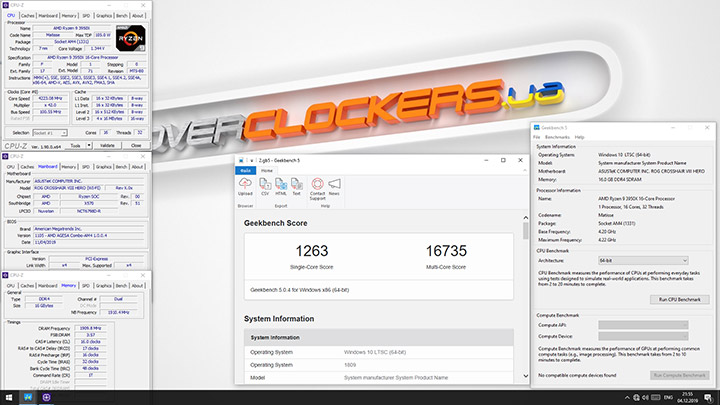Click the Close button in CPU-Z footer
Image resolution: width=720 pixels, height=405 pixels.
(136, 146)
